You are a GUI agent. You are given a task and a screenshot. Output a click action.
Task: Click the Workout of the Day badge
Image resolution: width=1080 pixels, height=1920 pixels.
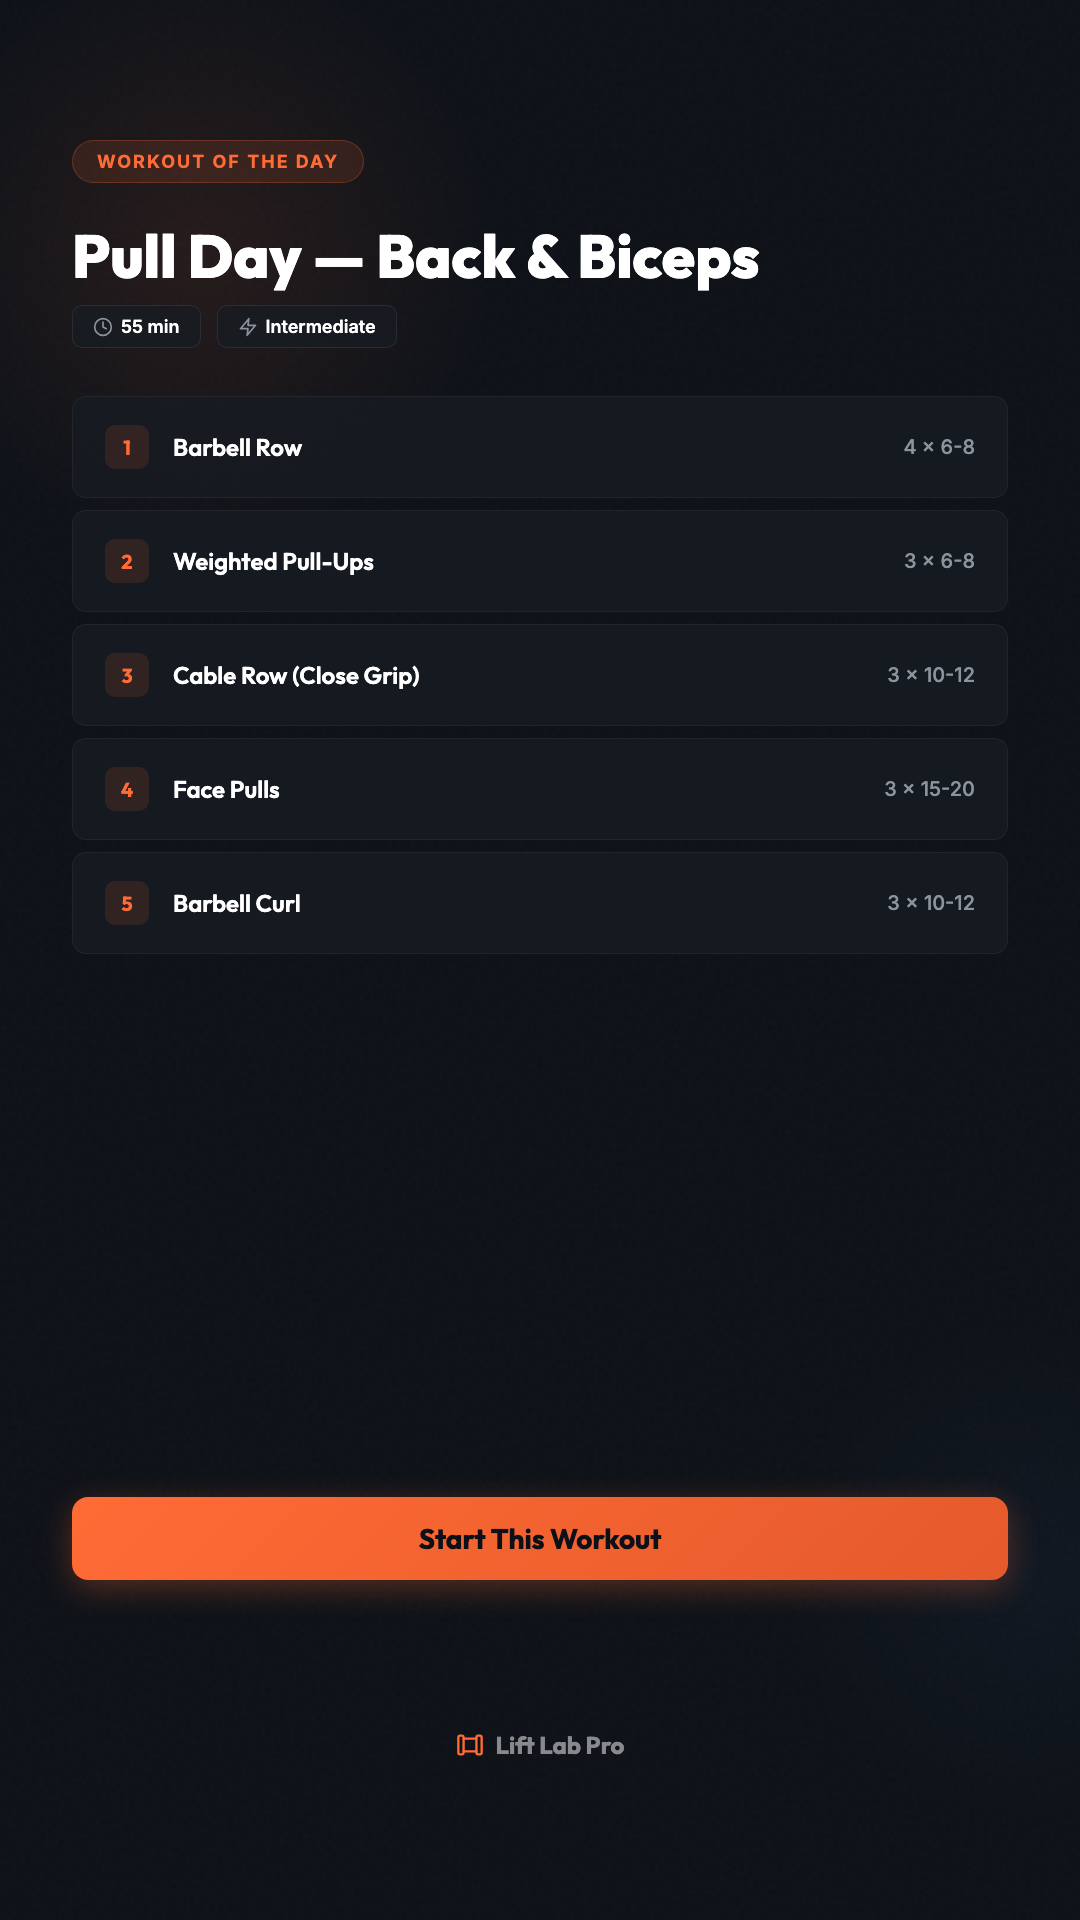tap(217, 162)
